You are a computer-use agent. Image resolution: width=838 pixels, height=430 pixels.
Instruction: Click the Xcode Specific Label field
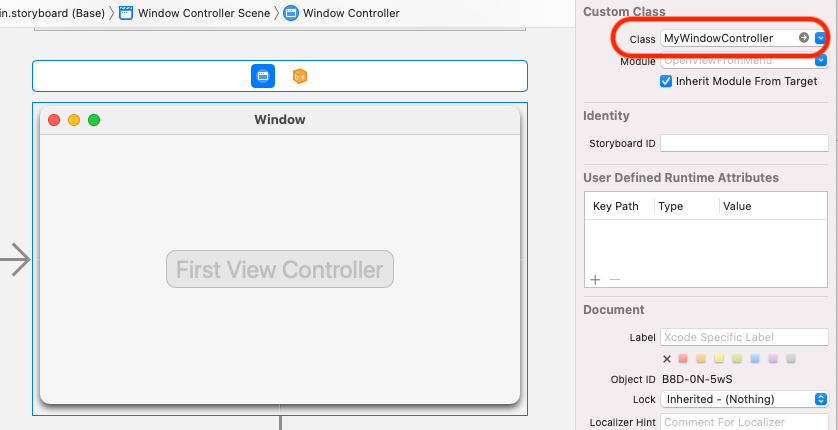tap(744, 337)
